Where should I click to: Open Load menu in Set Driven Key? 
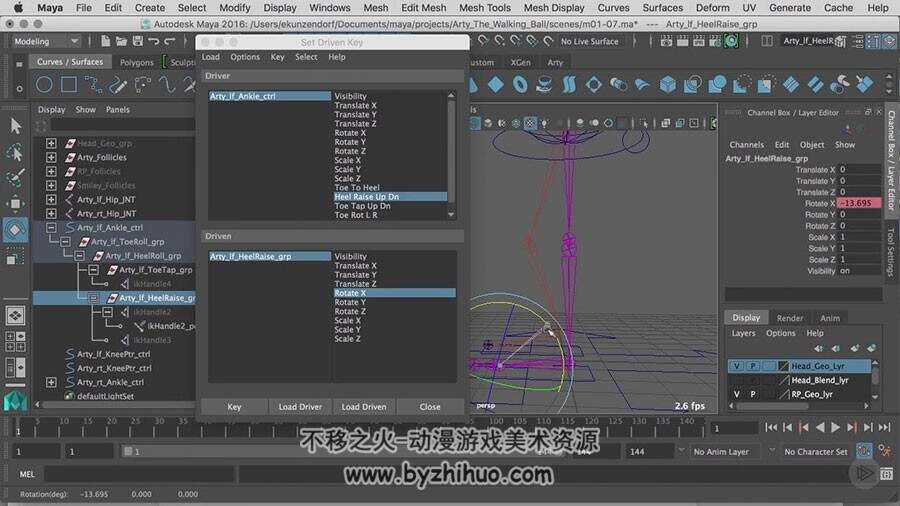coord(211,57)
